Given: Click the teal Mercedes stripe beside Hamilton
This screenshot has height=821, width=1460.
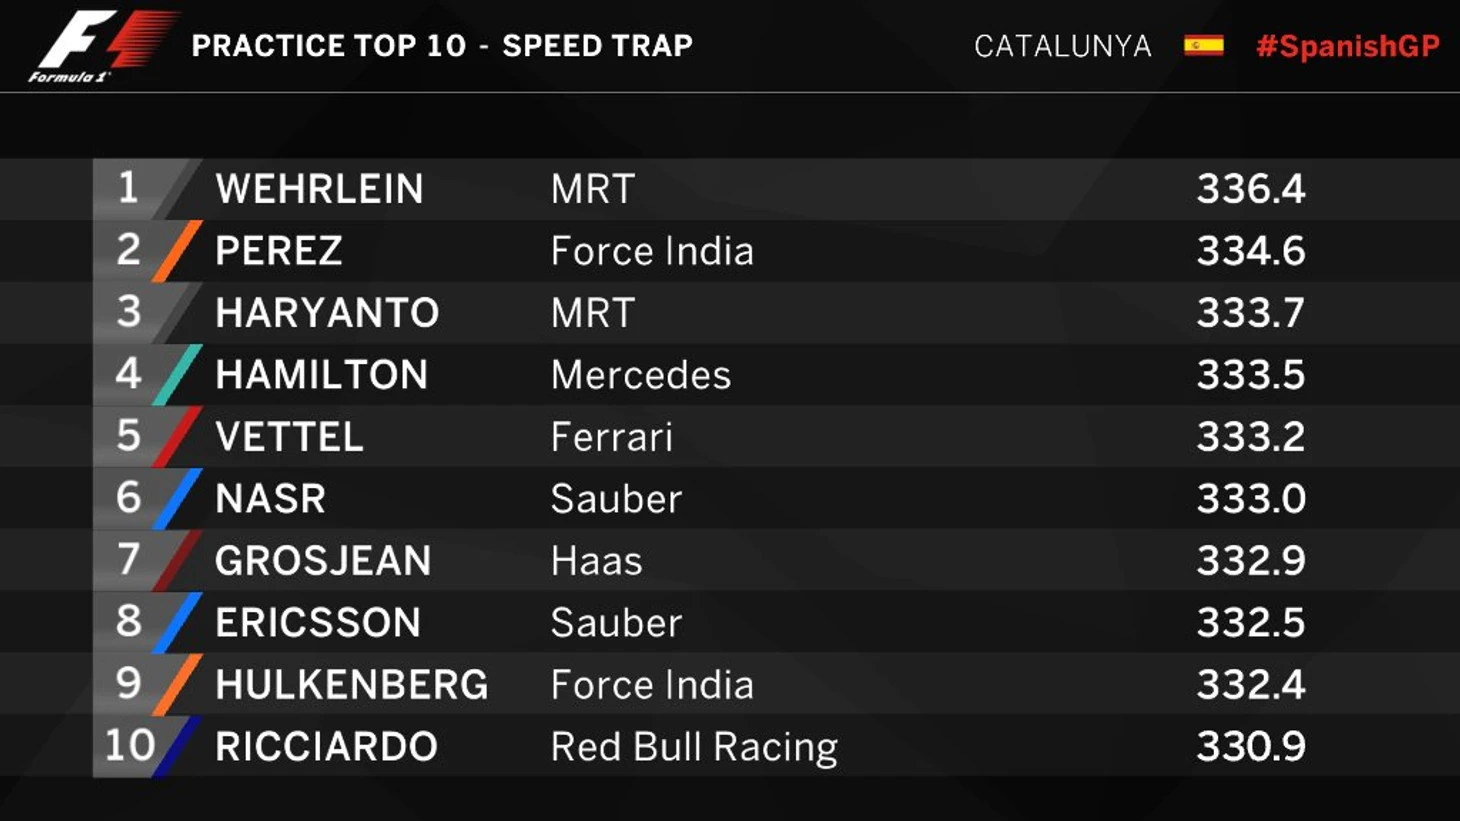Looking at the screenshot, I should [177, 375].
